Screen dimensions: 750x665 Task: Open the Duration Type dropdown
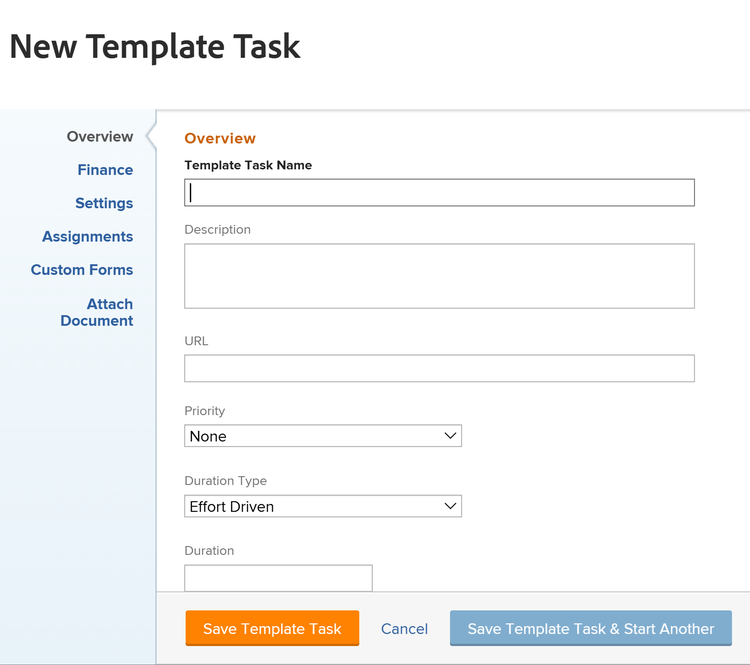tap(323, 506)
